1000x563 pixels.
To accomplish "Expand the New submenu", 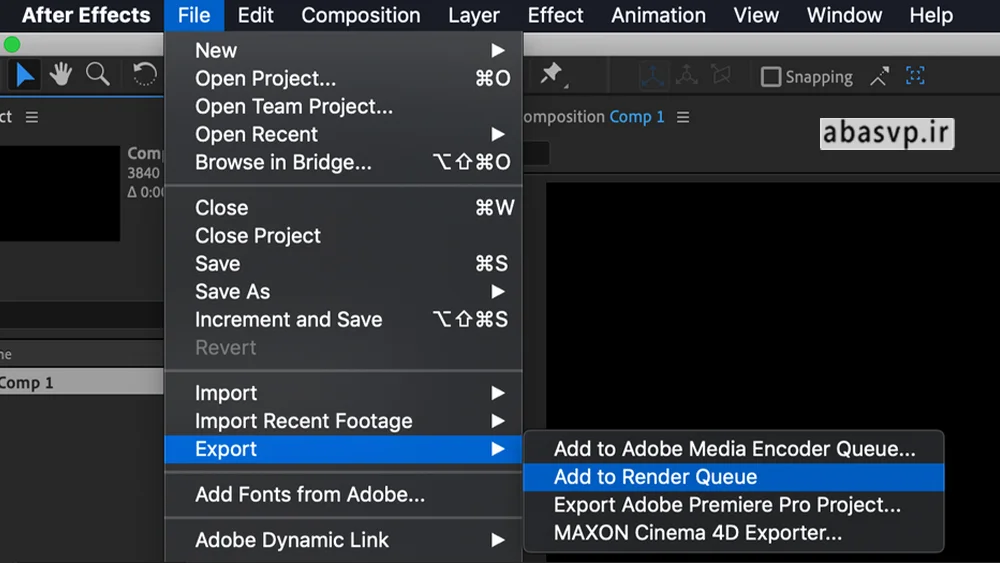I will 344,50.
